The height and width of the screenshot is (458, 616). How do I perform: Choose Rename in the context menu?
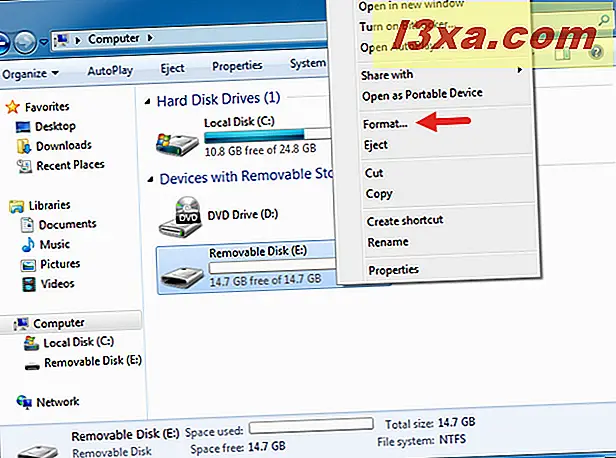[x=388, y=242]
